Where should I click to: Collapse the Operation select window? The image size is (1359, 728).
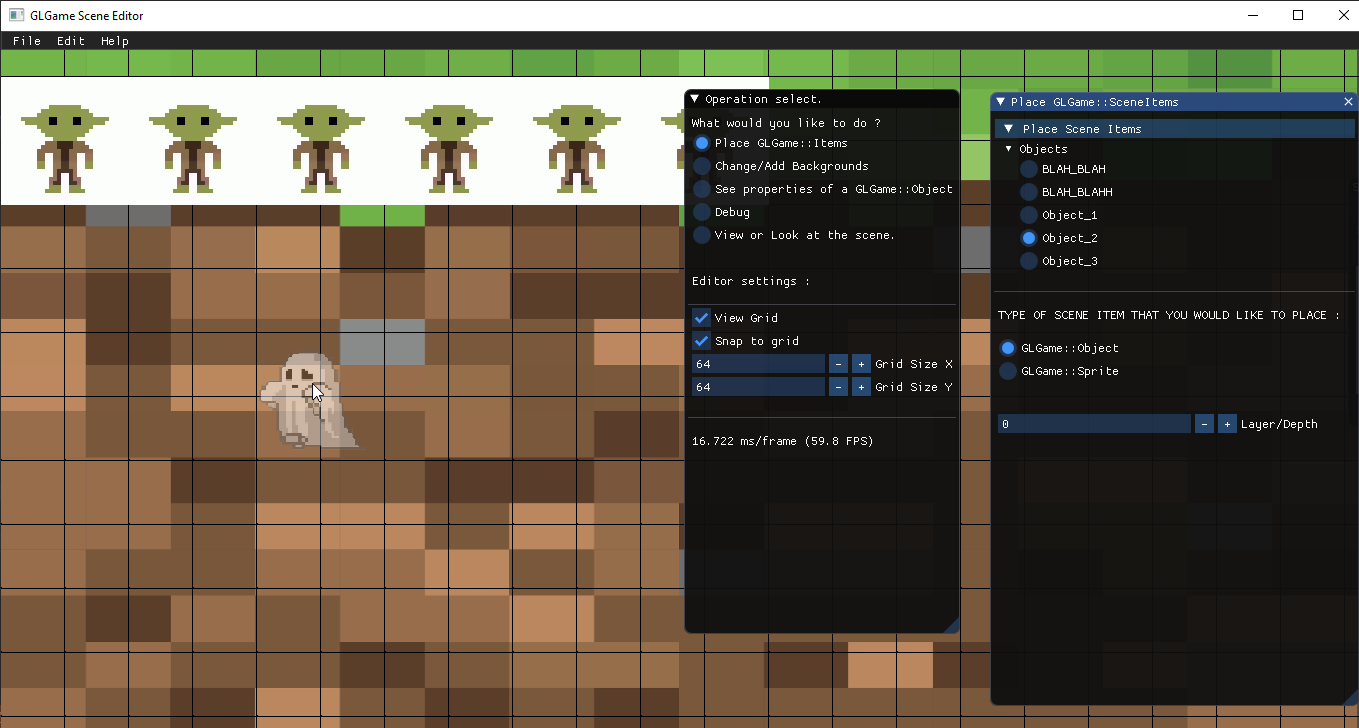tap(695, 99)
